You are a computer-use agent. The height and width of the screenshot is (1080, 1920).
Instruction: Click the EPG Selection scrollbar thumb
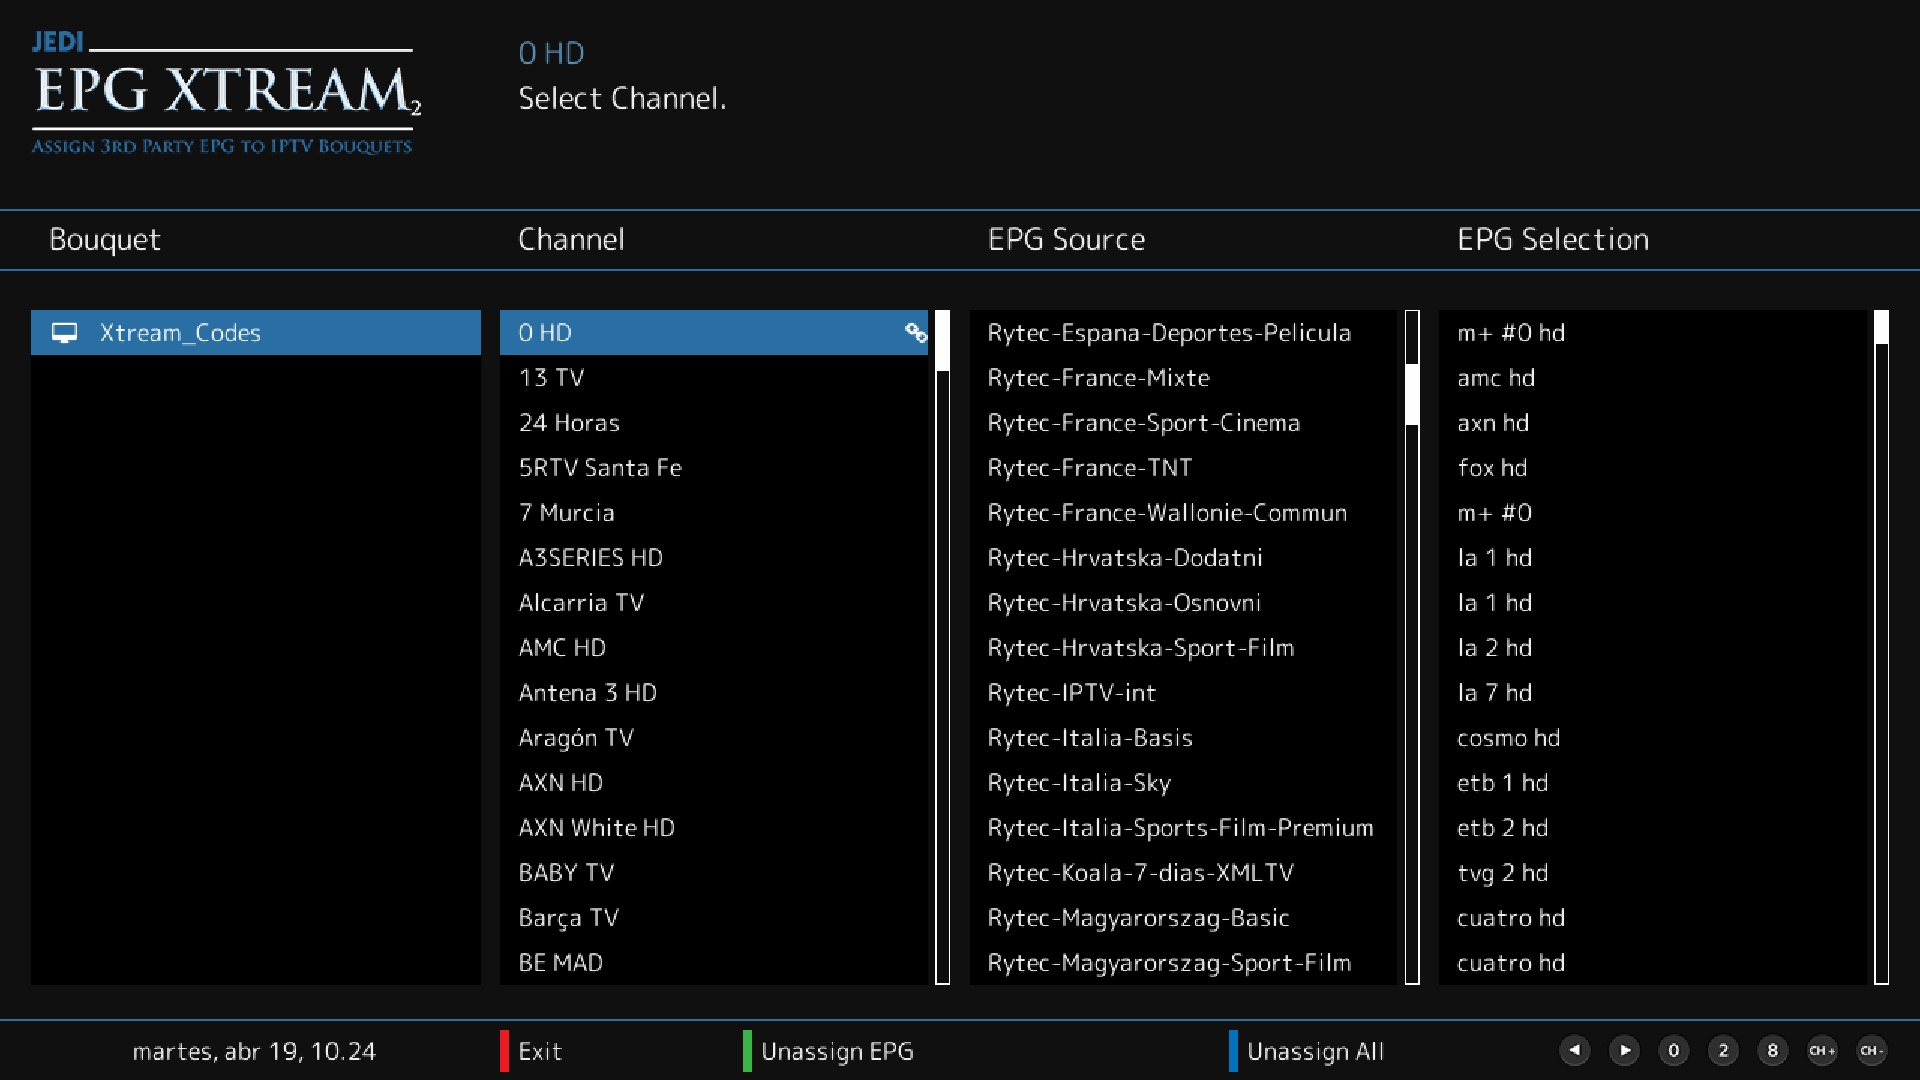(1881, 328)
